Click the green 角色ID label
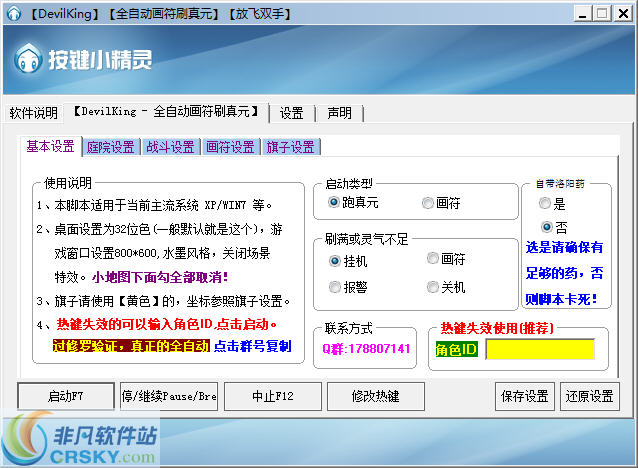 456,349
